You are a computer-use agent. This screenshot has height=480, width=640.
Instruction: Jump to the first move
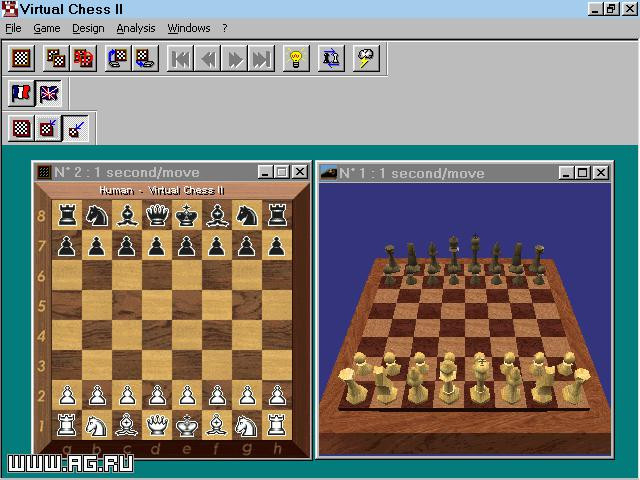(180, 59)
